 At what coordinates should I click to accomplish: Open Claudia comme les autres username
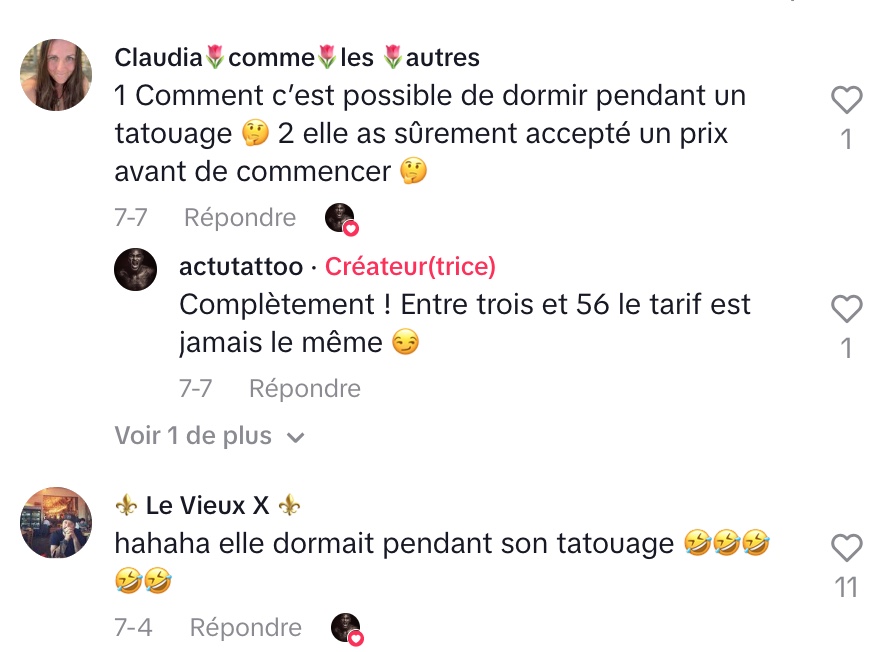(x=297, y=57)
